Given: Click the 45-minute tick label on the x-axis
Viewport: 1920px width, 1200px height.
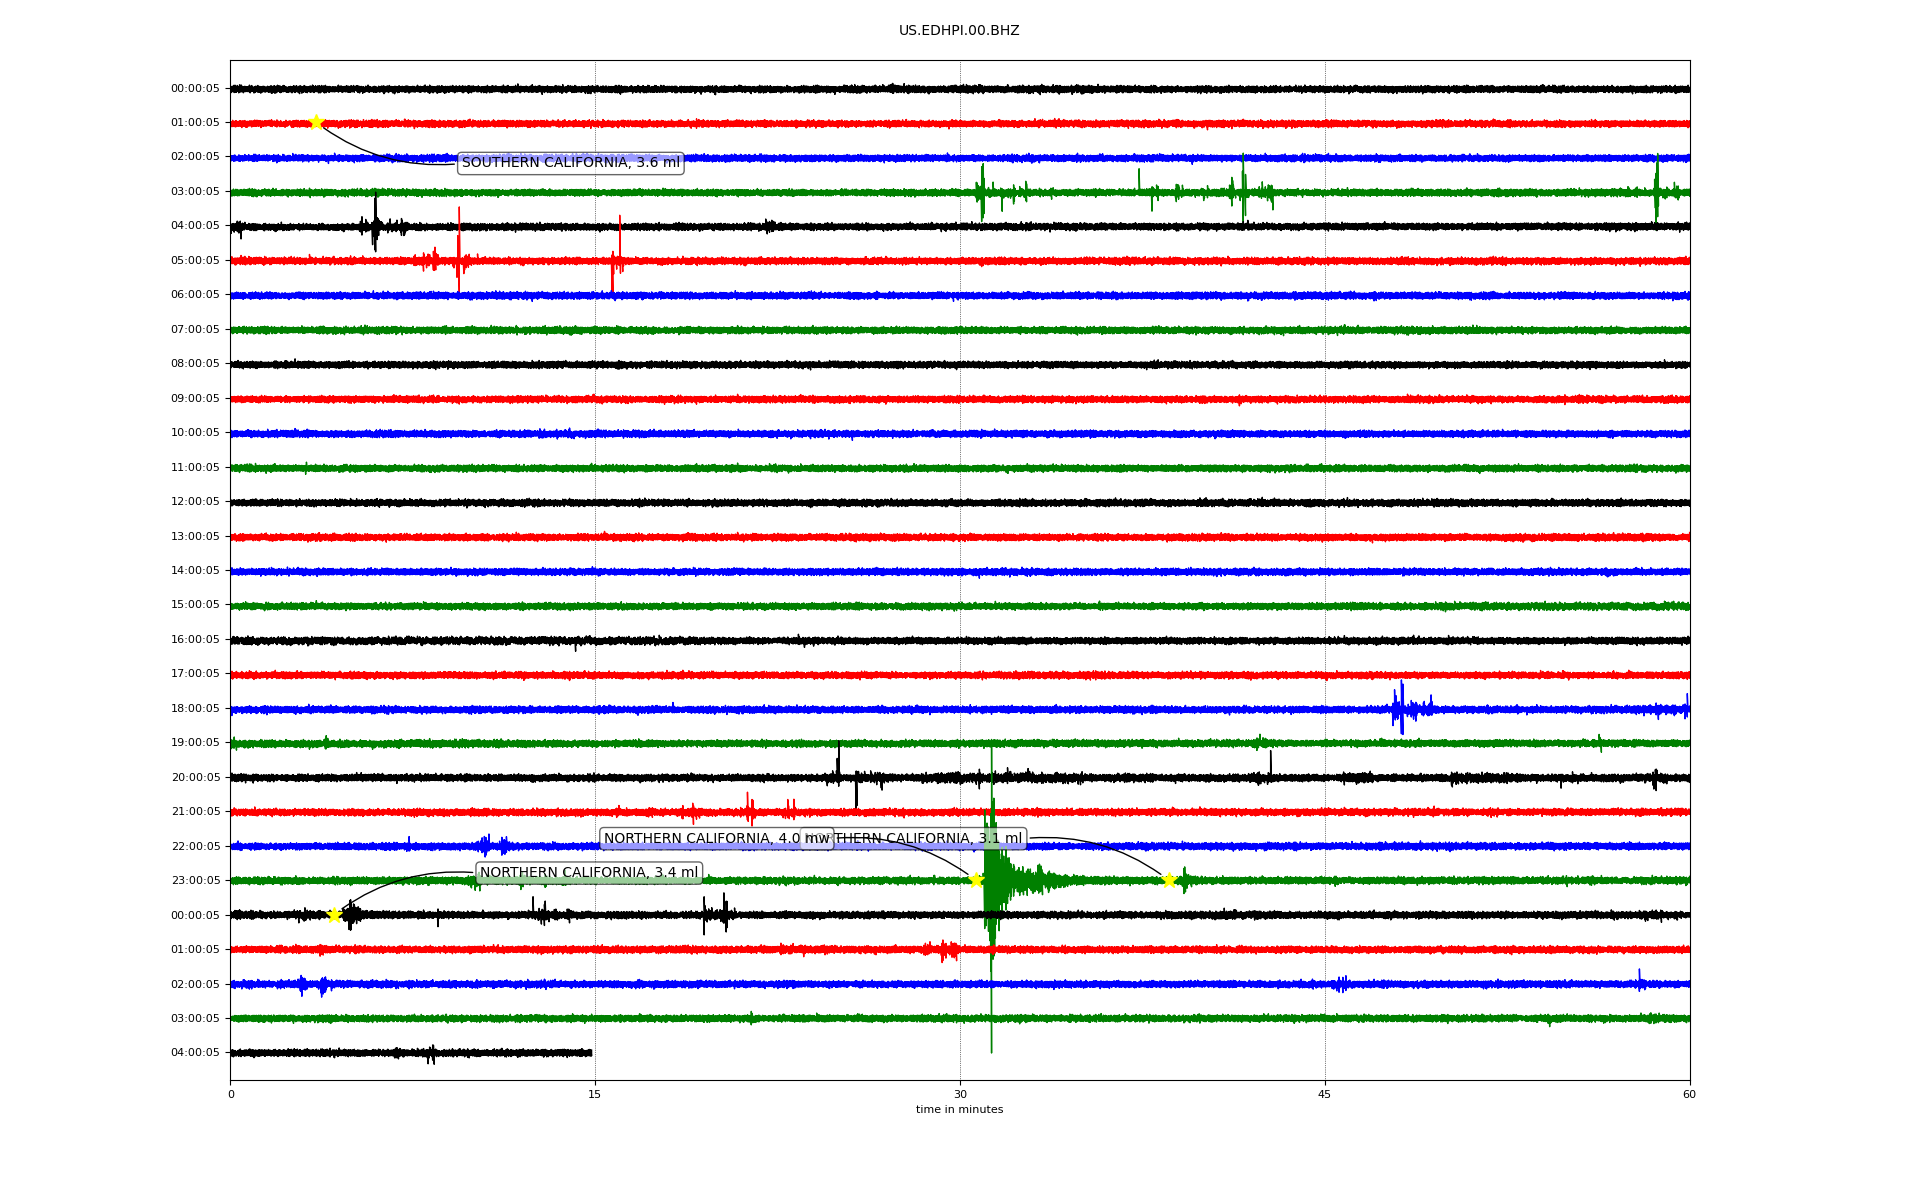Looking at the screenshot, I should 1324,1094.
